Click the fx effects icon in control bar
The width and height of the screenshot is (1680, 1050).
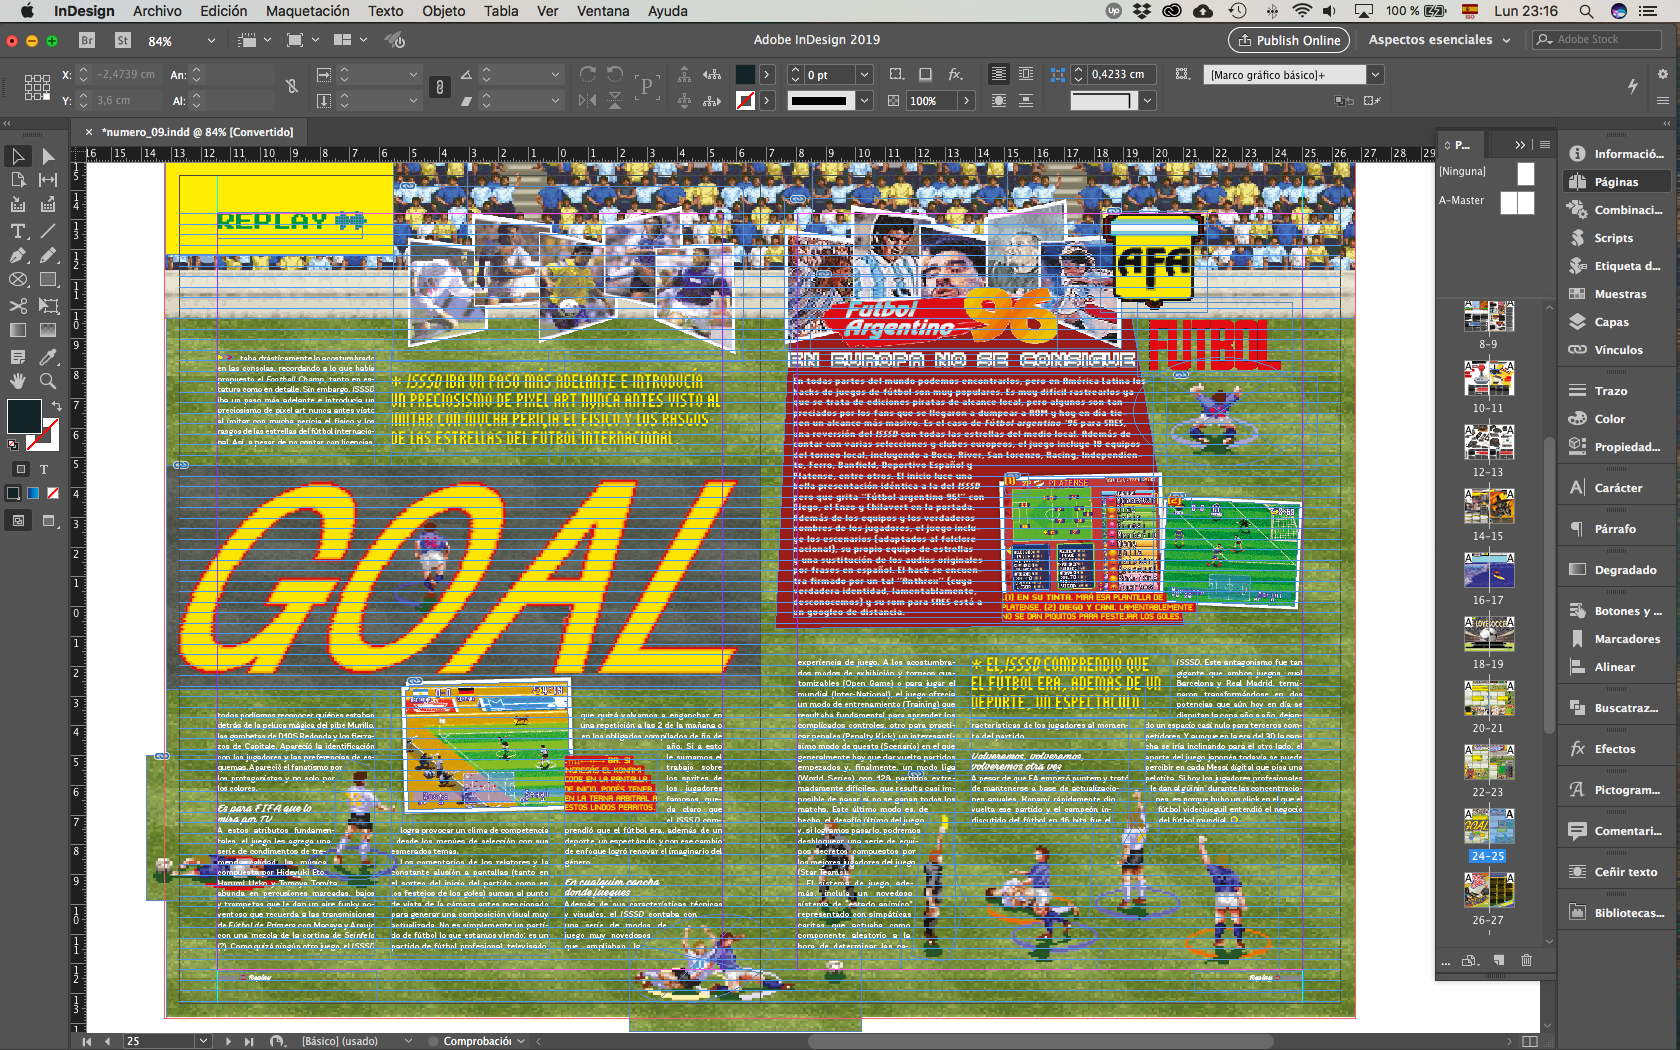(x=955, y=74)
